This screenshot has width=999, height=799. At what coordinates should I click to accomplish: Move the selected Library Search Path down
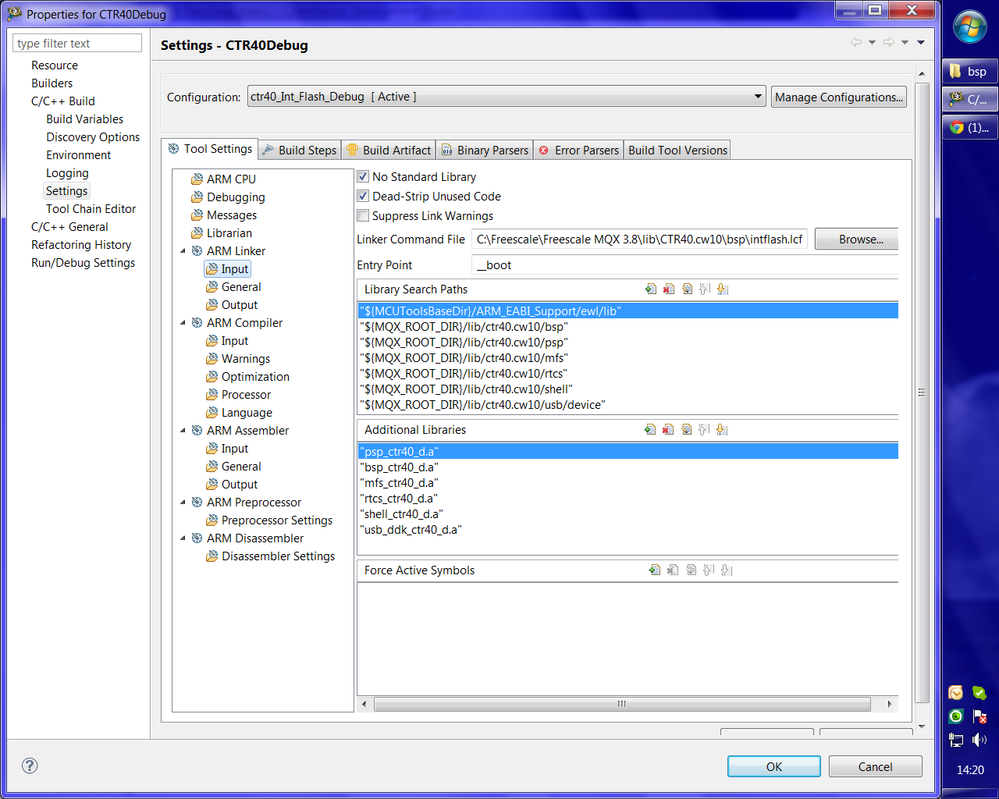tap(722, 289)
